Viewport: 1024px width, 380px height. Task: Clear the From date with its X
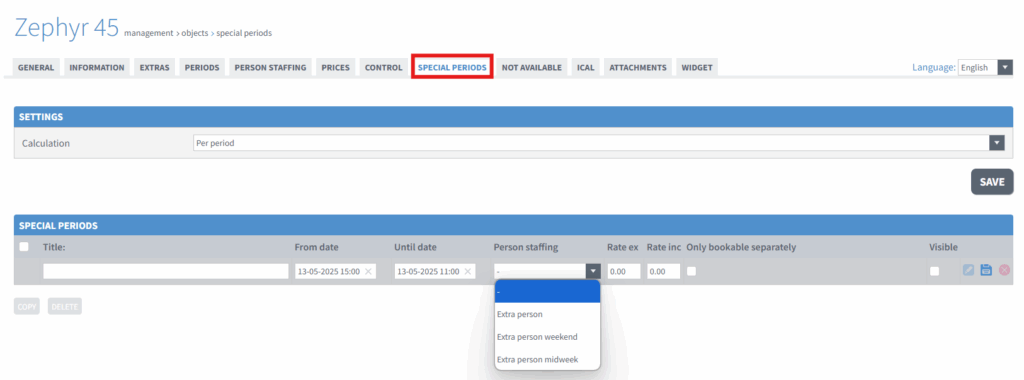[368, 272]
